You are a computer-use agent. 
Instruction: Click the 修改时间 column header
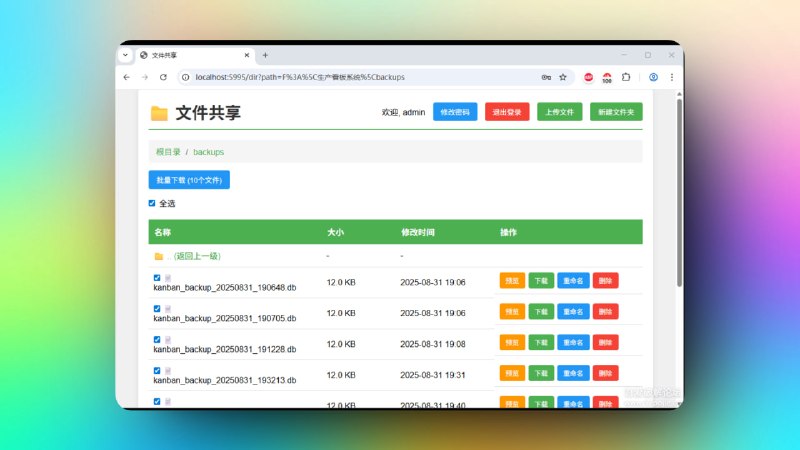[x=417, y=232]
